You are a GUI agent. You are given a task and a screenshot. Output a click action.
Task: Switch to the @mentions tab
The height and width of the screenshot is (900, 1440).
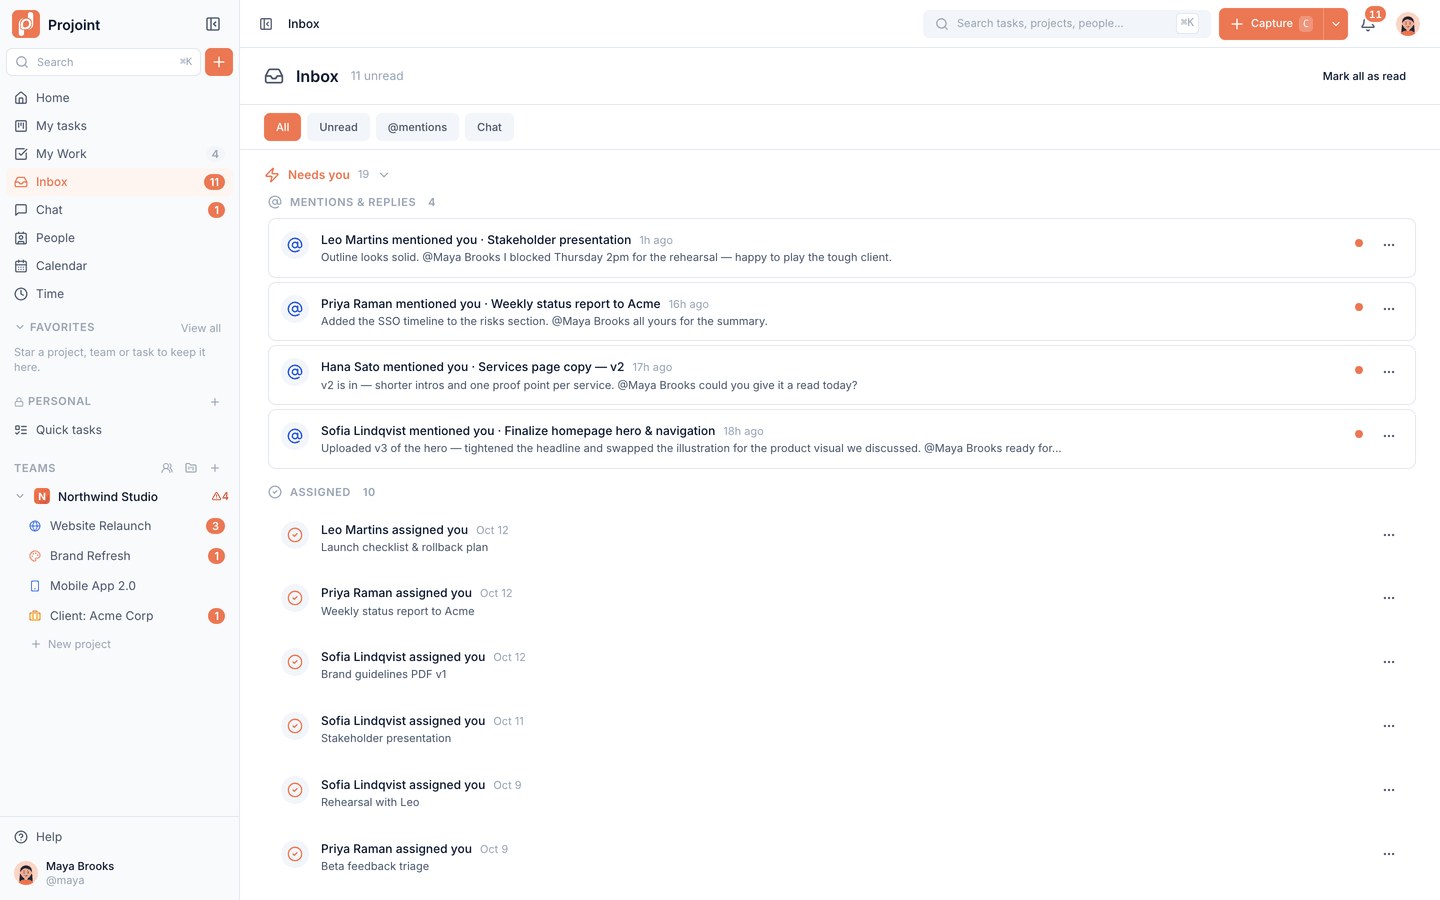click(x=417, y=127)
